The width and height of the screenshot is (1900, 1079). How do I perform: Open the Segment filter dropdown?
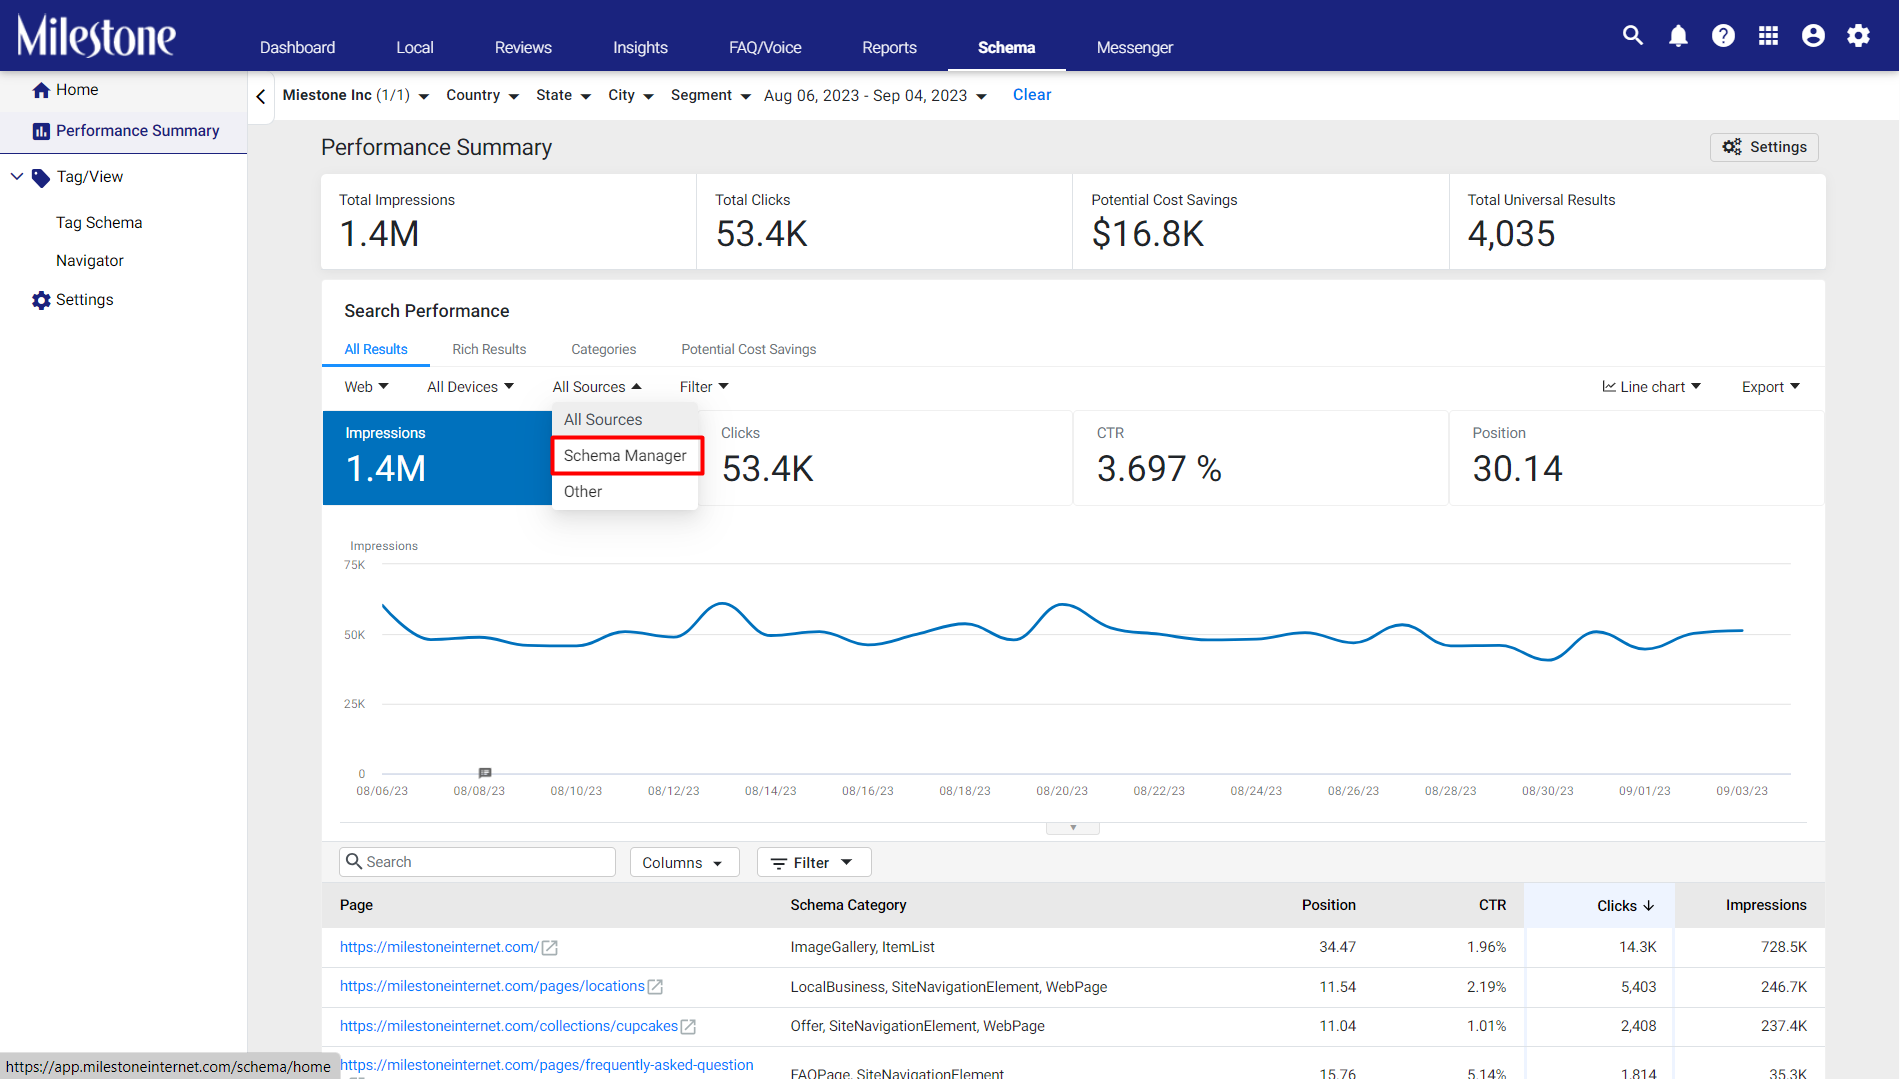point(711,96)
